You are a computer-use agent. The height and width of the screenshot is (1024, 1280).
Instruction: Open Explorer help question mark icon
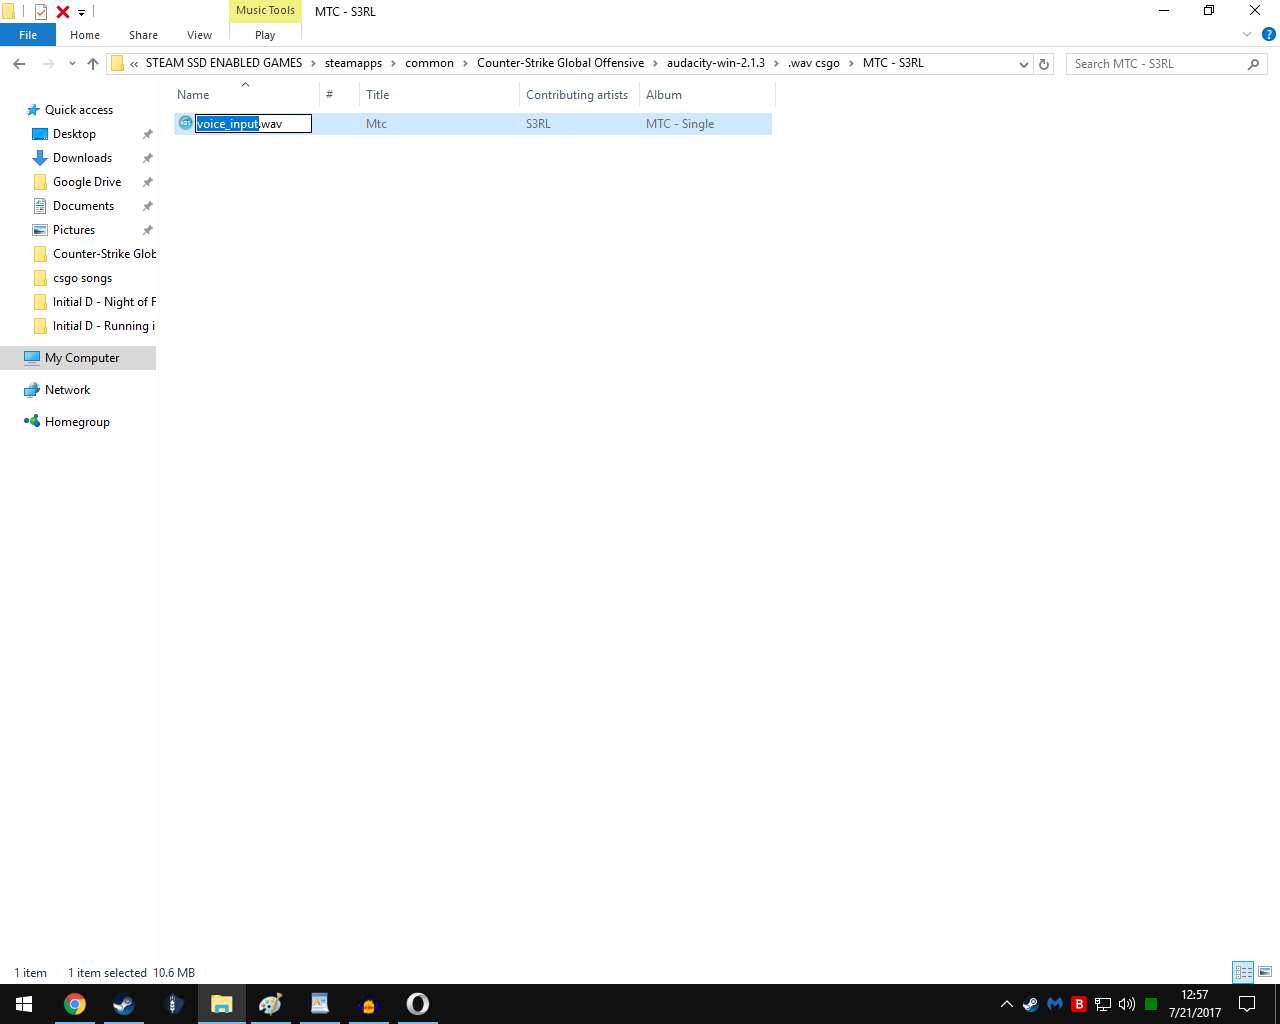[x=1269, y=35]
